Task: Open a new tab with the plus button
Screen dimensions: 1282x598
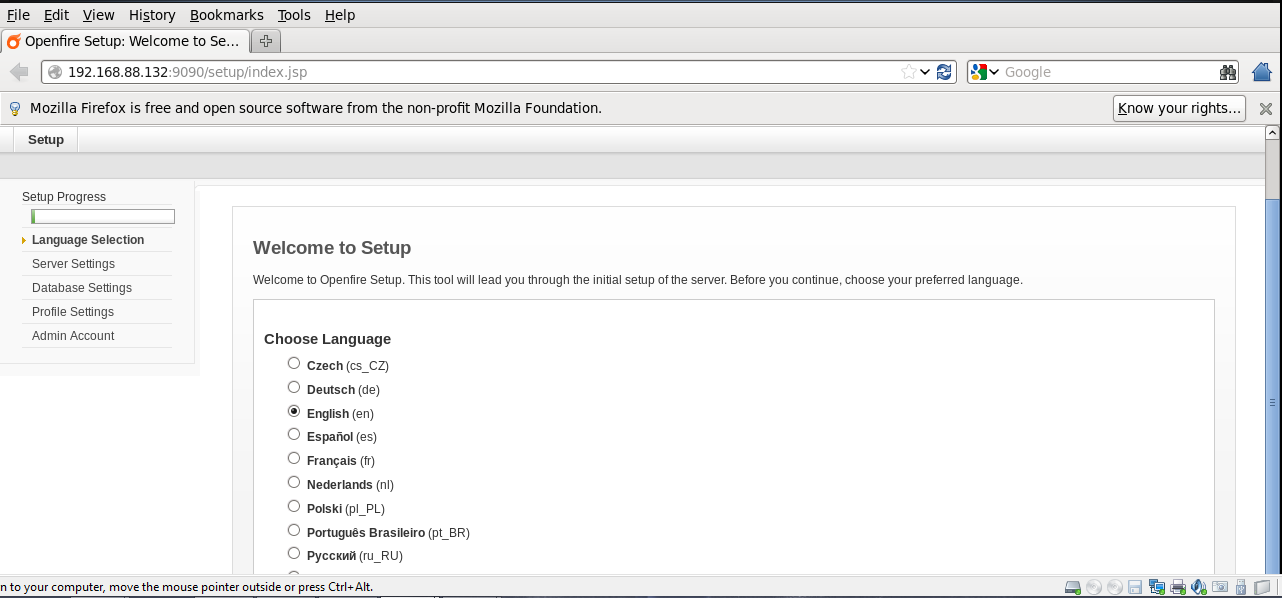Action: pyautogui.click(x=266, y=41)
